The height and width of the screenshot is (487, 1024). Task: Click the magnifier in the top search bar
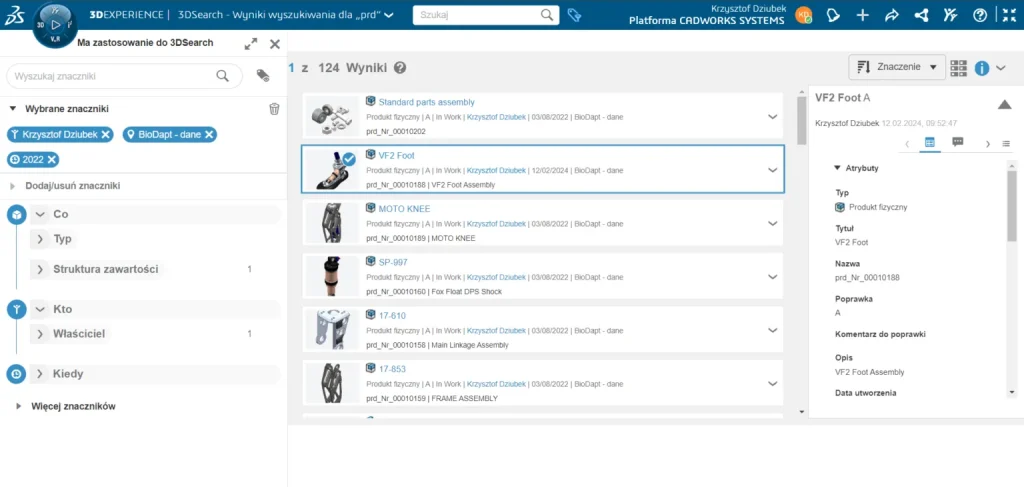[x=547, y=15]
